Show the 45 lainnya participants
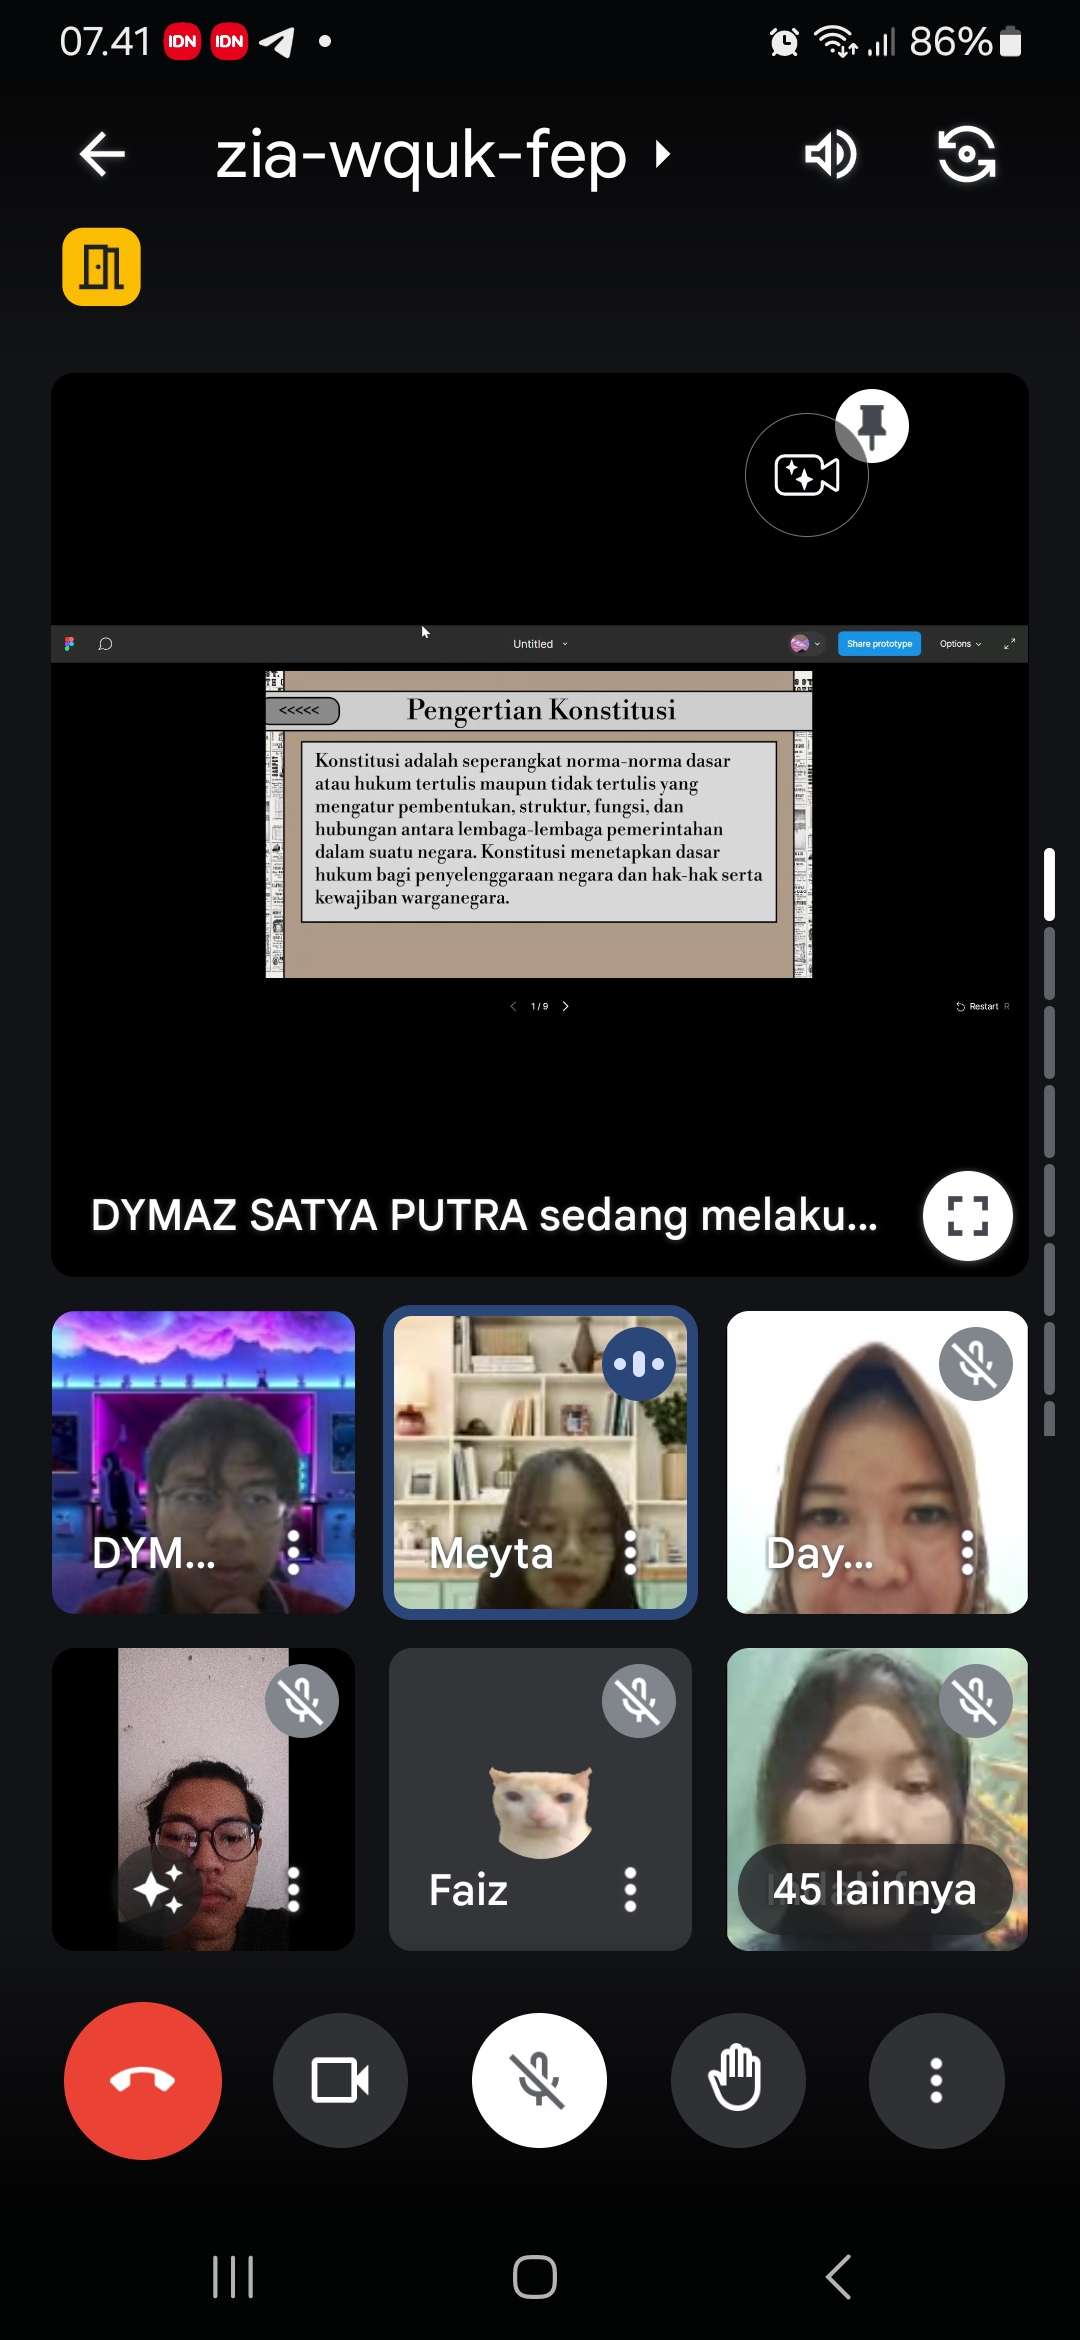 (875, 1889)
